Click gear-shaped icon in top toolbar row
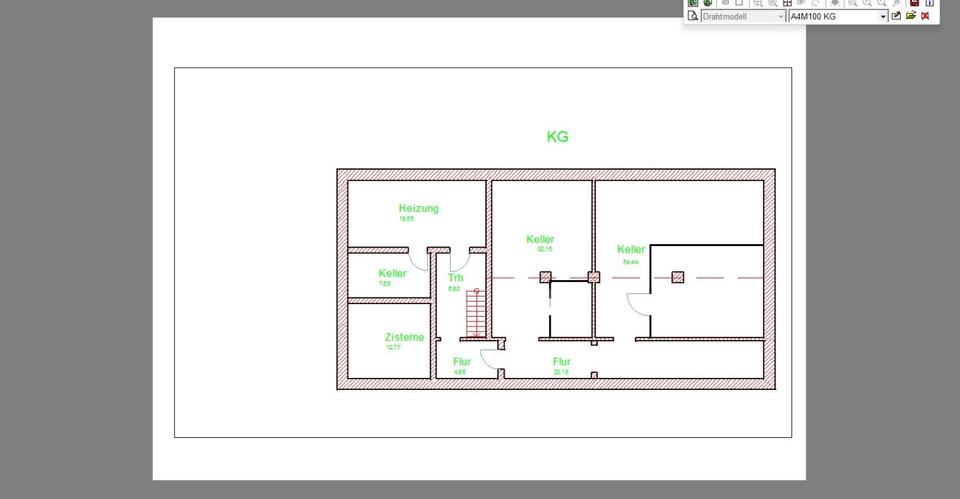 [835, 3]
